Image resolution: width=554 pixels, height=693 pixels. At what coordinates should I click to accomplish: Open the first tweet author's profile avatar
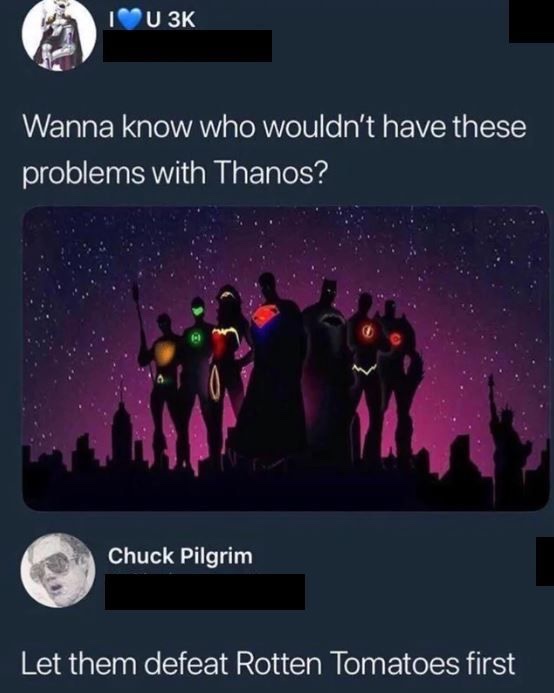coord(59,35)
